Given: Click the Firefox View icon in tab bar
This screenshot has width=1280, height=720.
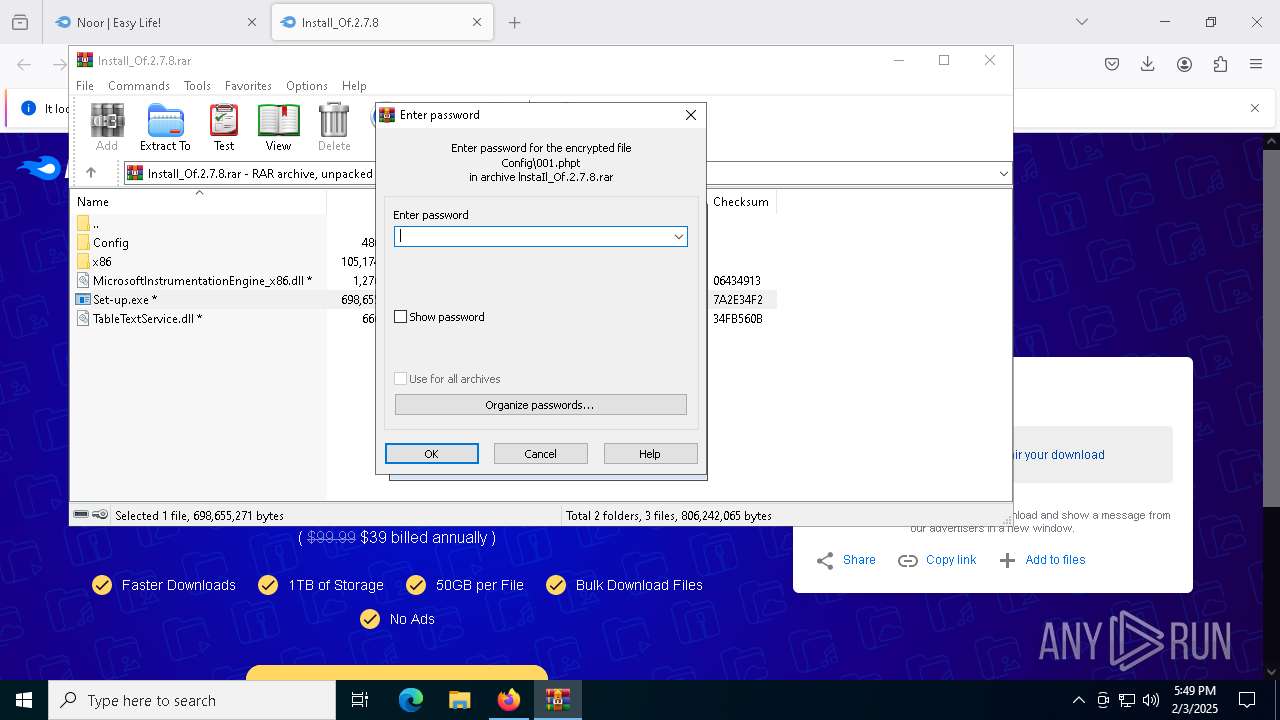Looking at the screenshot, I should coord(20,22).
